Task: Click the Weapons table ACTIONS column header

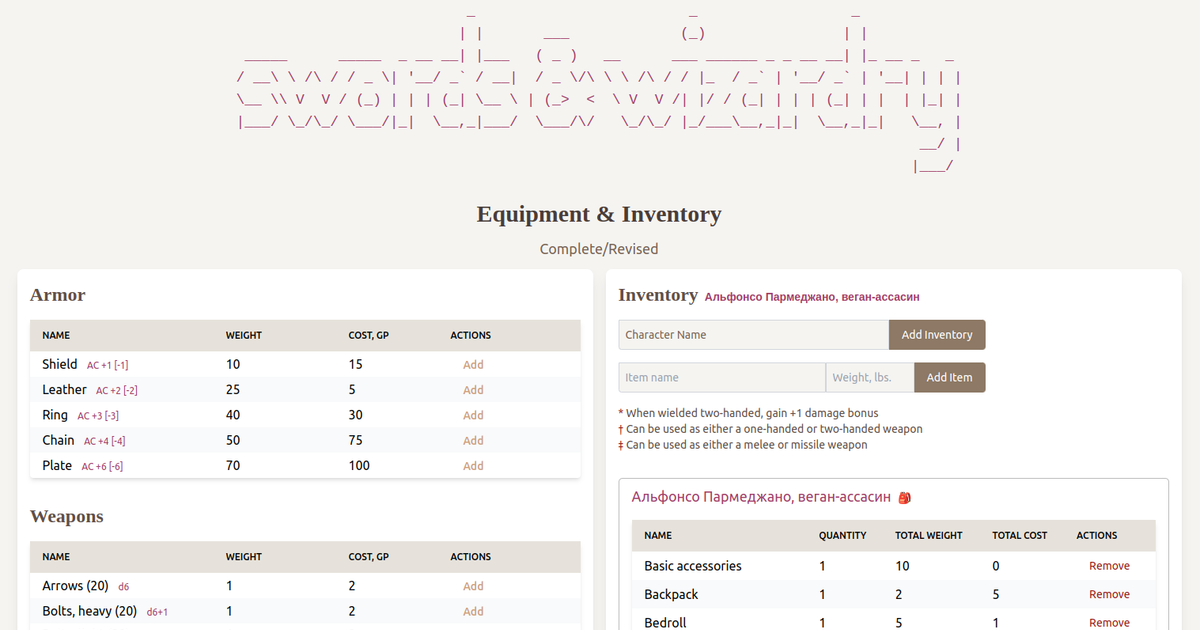Action: (471, 557)
